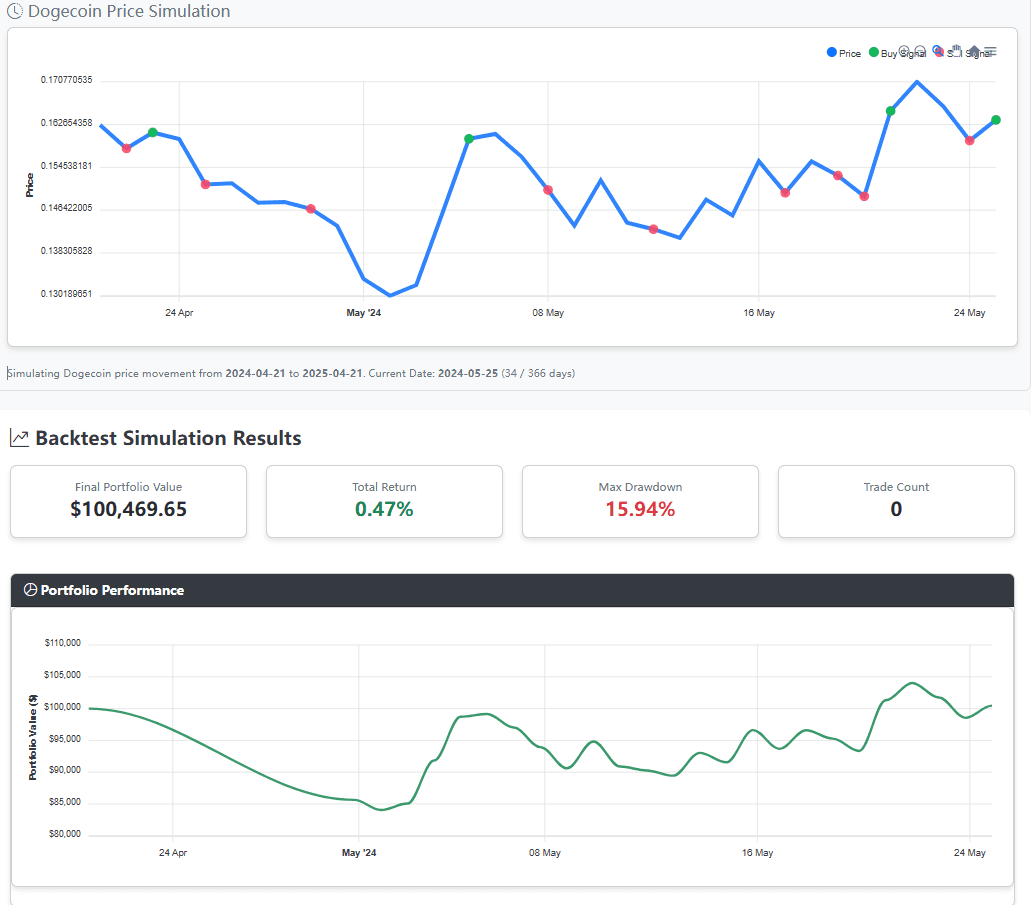Click the Max Drawdown label
The height and width of the screenshot is (905, 1031).
(x=640, y=487)
